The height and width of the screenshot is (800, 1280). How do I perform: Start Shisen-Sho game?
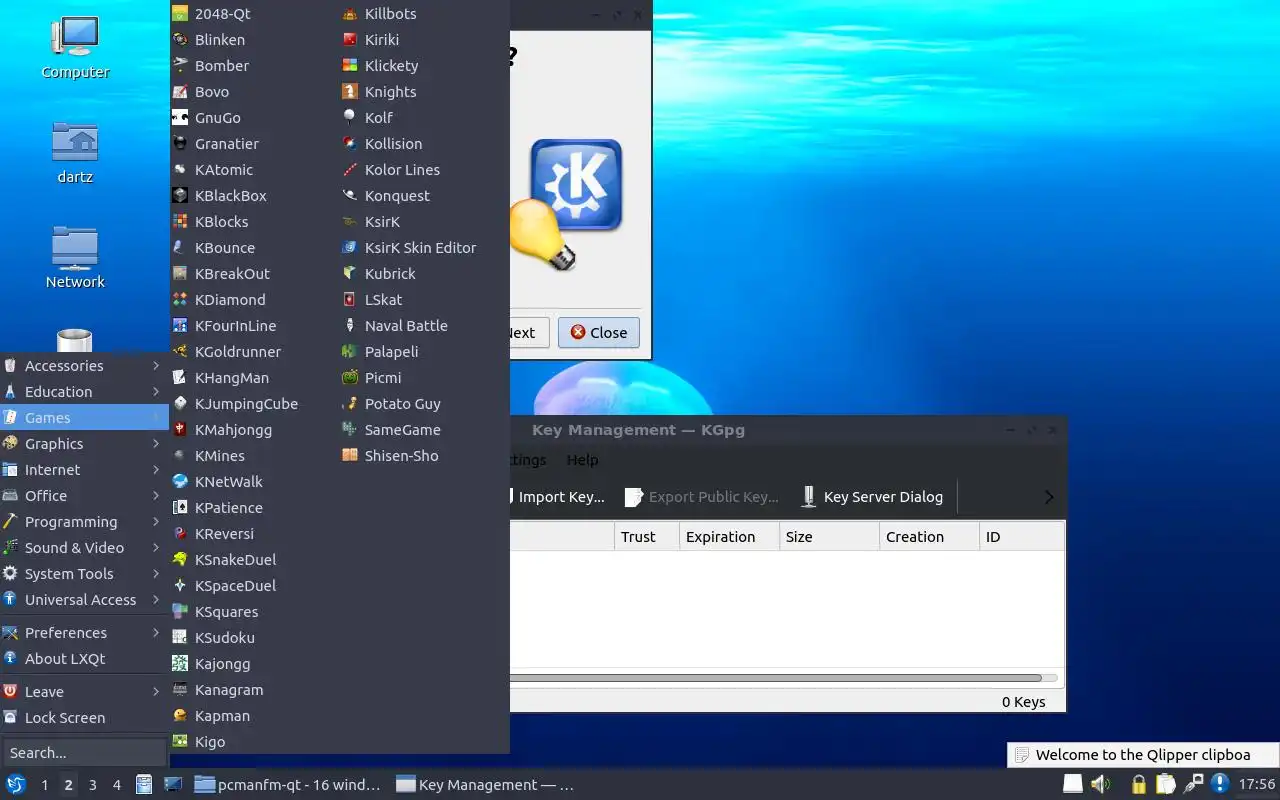point(425,456)
